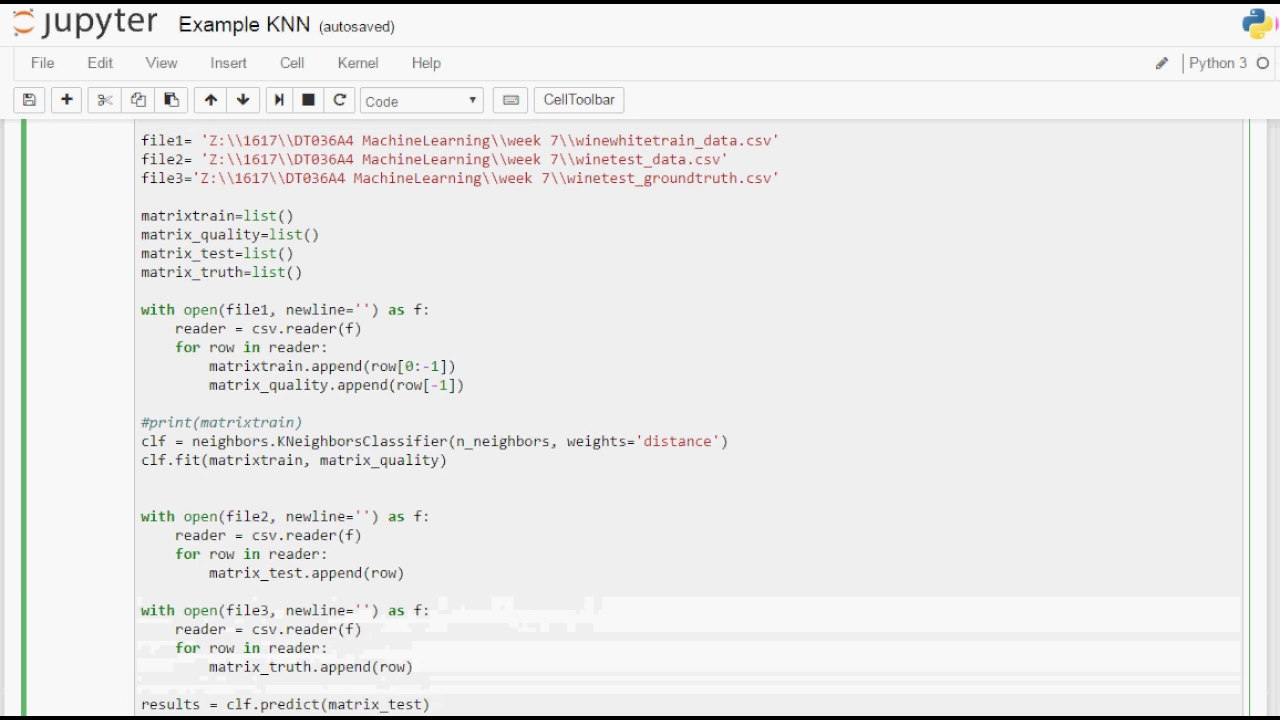Click matrixtrain.append(row[0:-1]) line

tap(332, 367)
